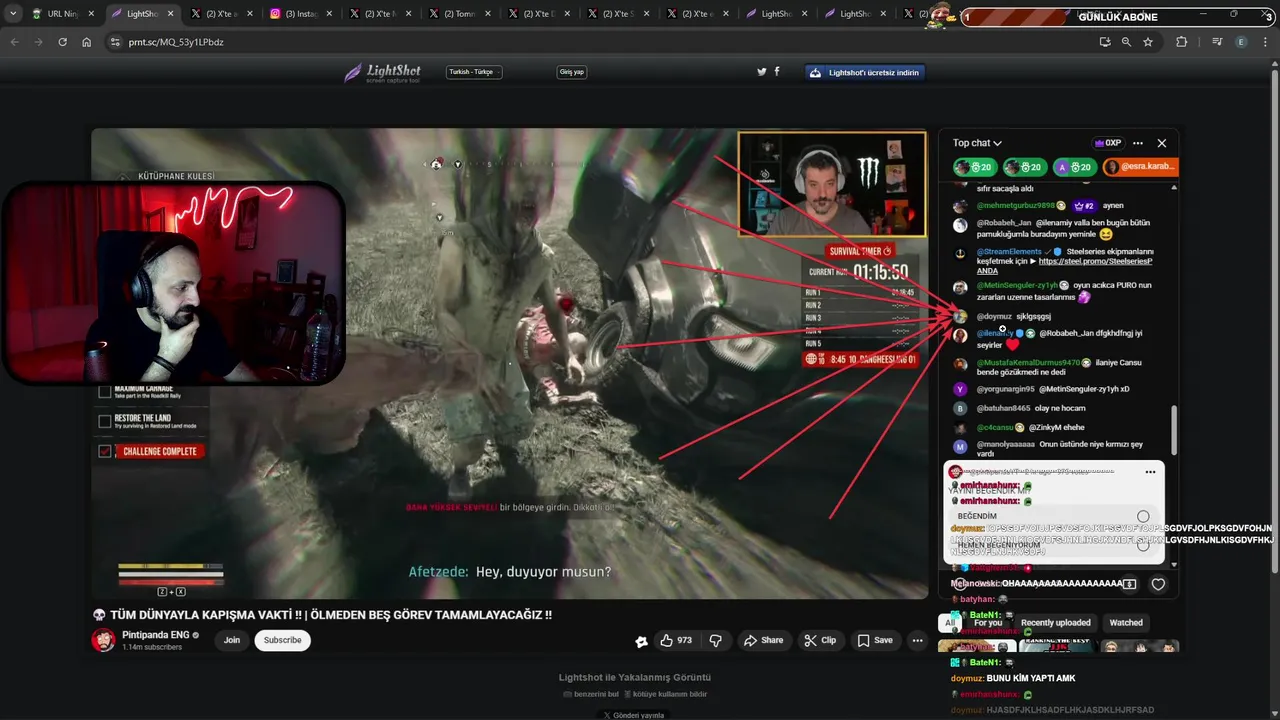Click the Pintipanda ENG channel name
Screen dimensions: 1280x720
coord(155,635)
